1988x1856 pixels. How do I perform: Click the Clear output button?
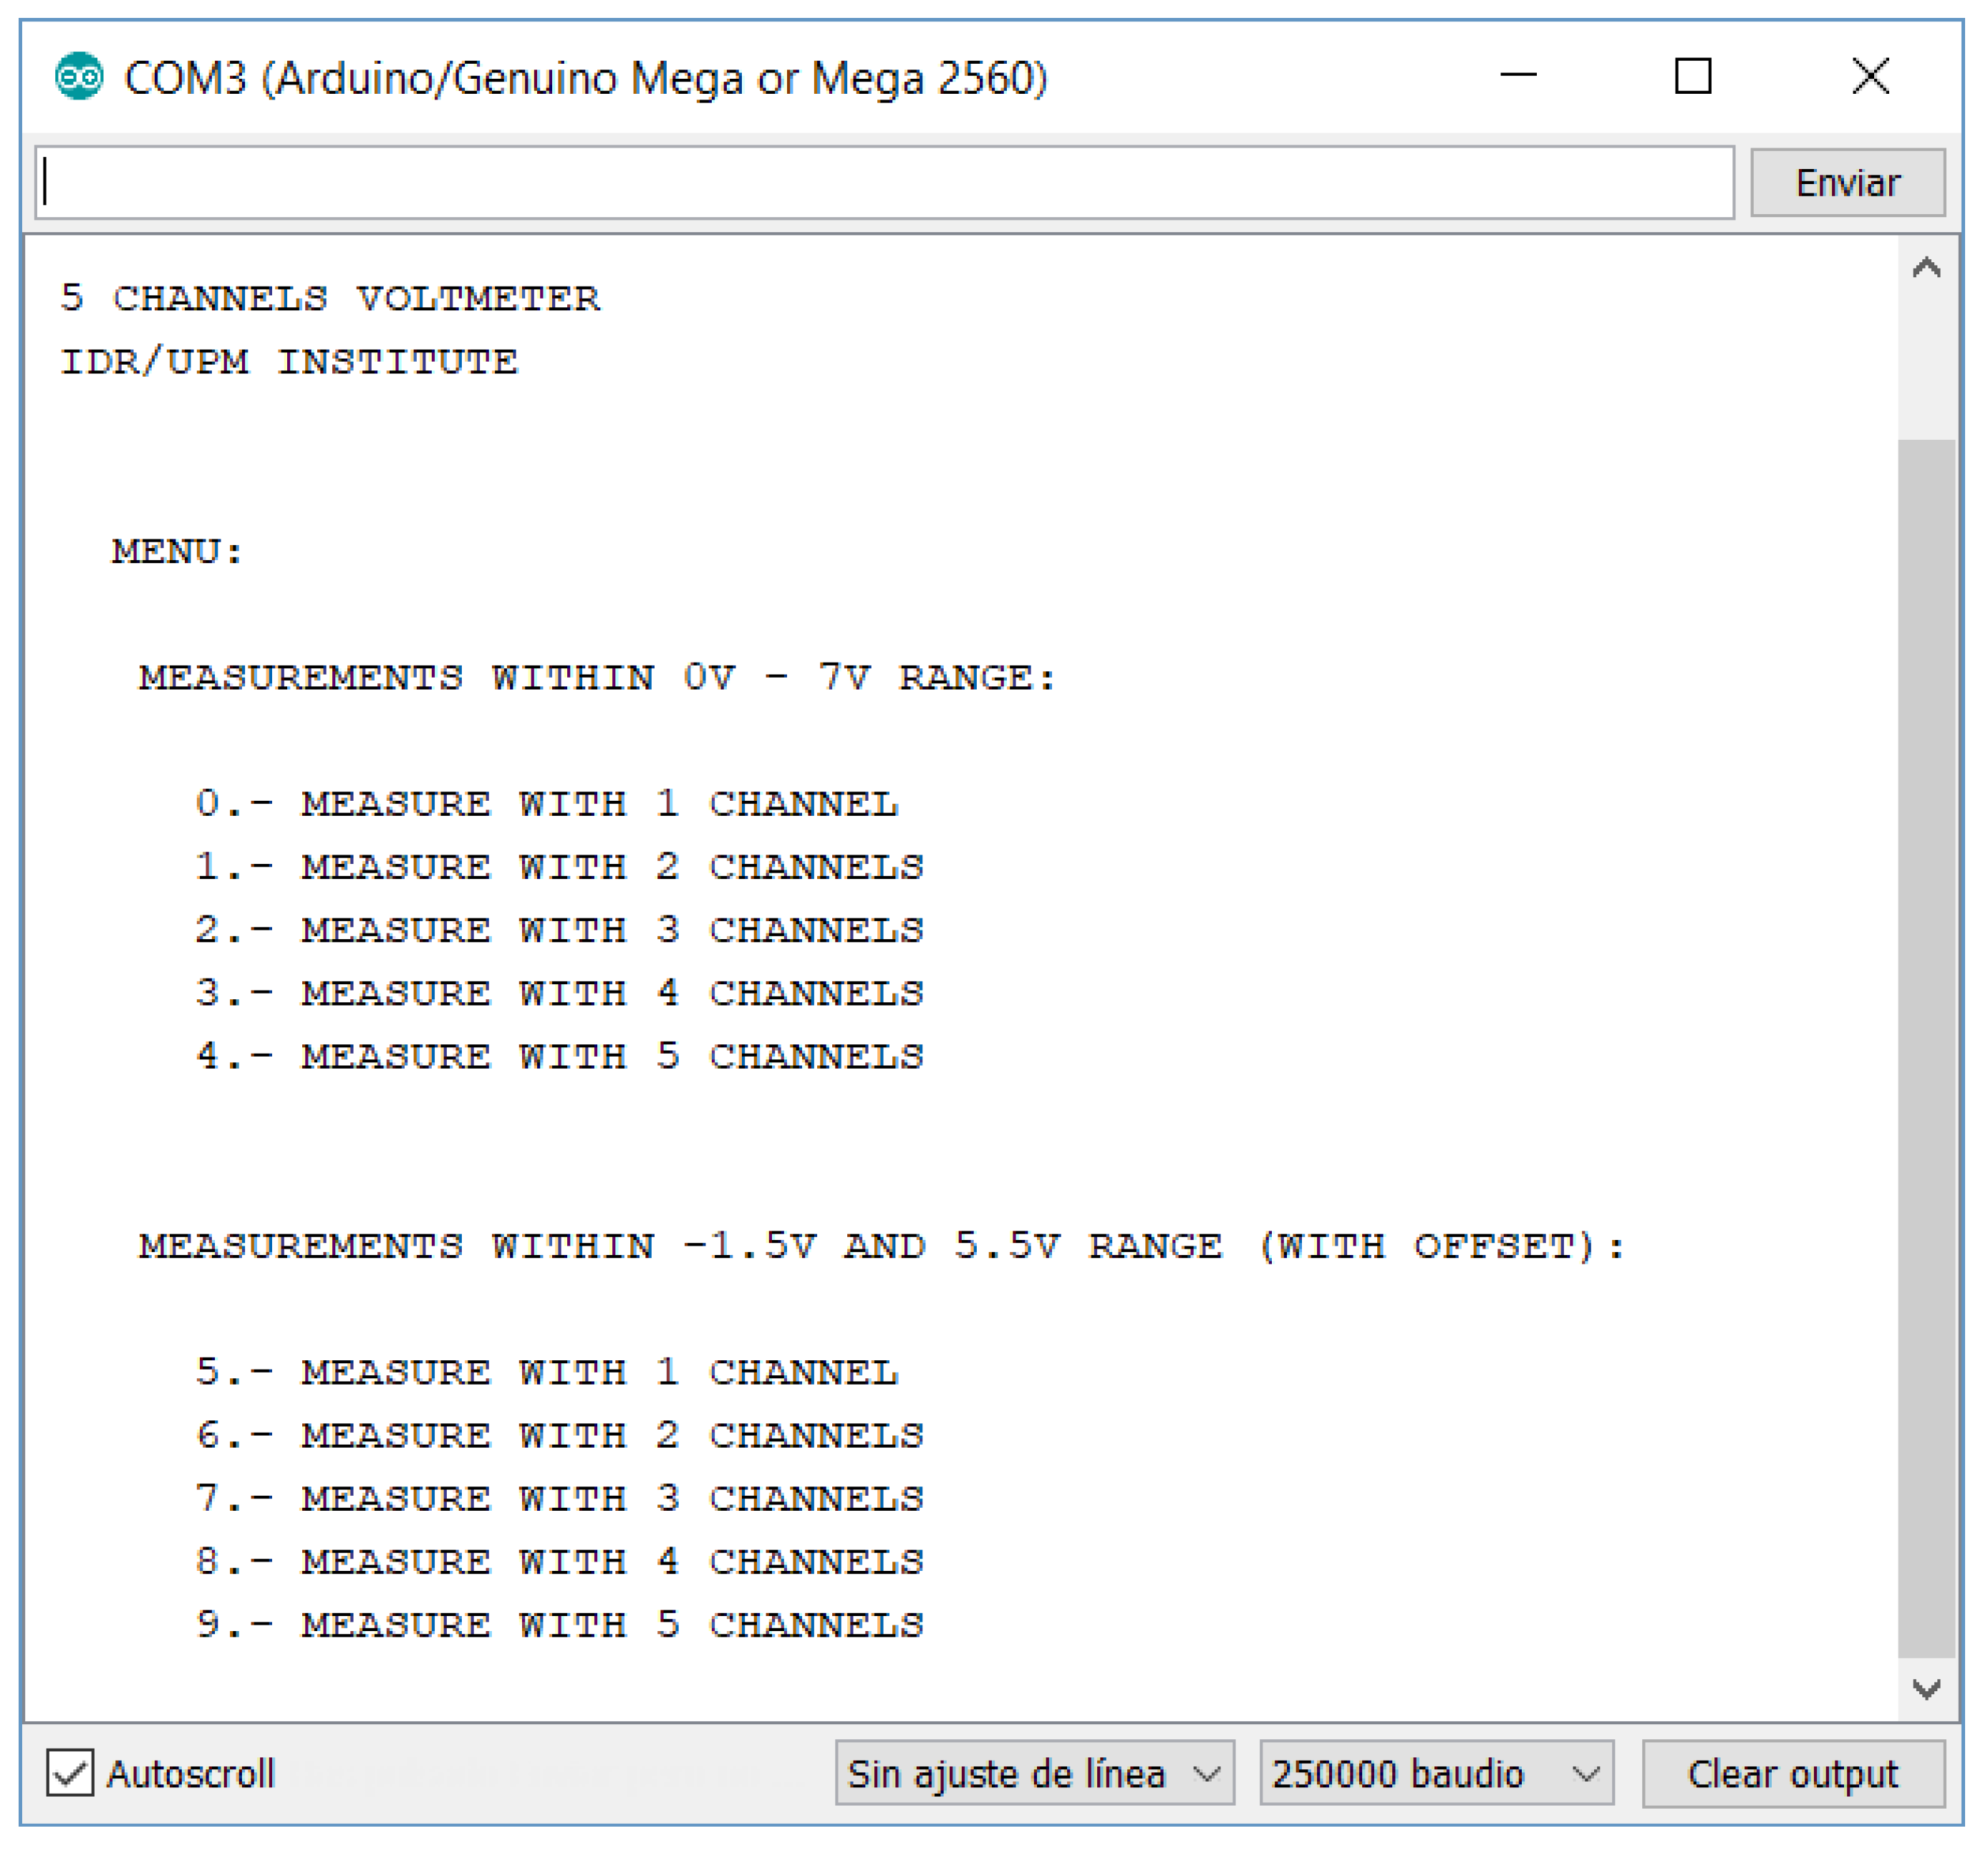point(1793,1773)
